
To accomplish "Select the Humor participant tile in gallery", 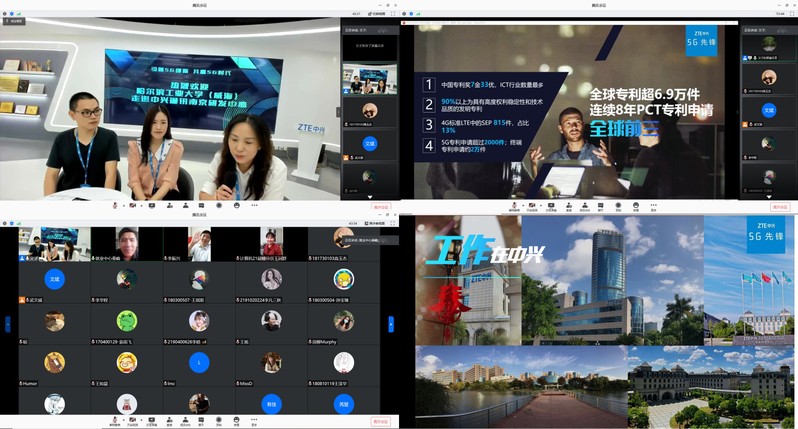I will 54,366.
